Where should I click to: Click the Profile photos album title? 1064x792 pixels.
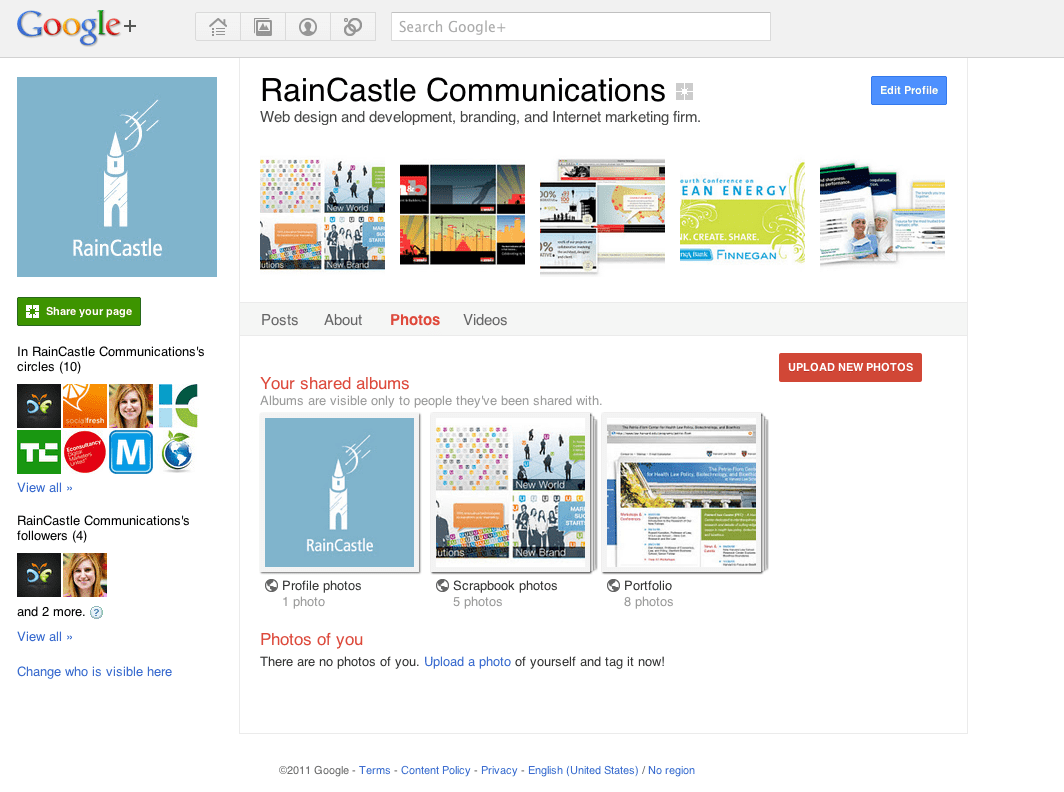pos(322,586)
